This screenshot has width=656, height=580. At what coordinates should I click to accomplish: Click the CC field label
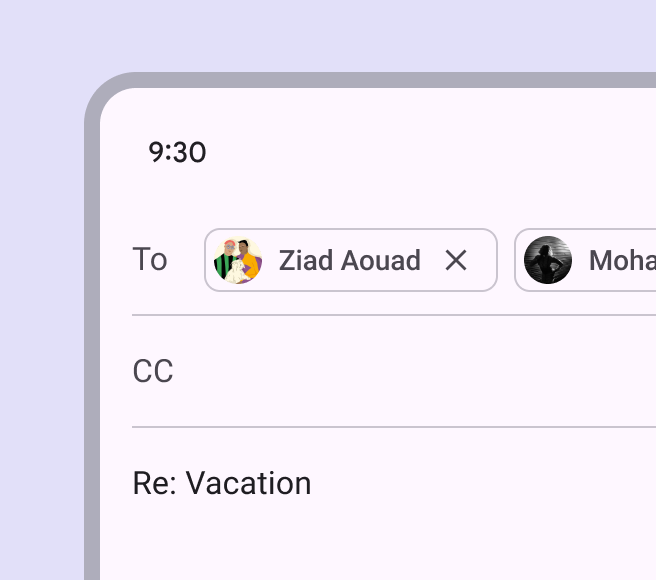tap(153, 372)
